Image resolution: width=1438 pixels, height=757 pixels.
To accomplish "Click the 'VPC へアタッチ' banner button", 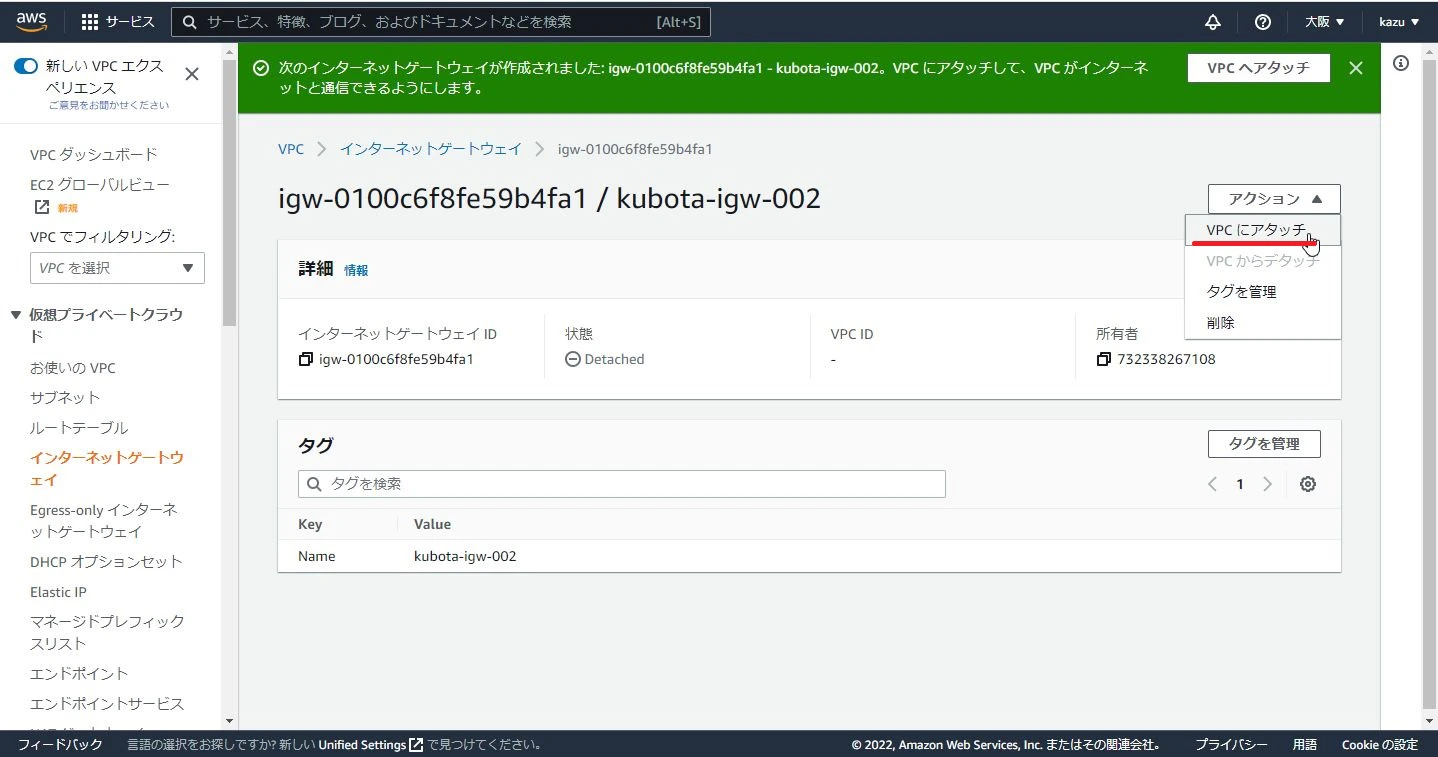I will [x=1259, y=68].
